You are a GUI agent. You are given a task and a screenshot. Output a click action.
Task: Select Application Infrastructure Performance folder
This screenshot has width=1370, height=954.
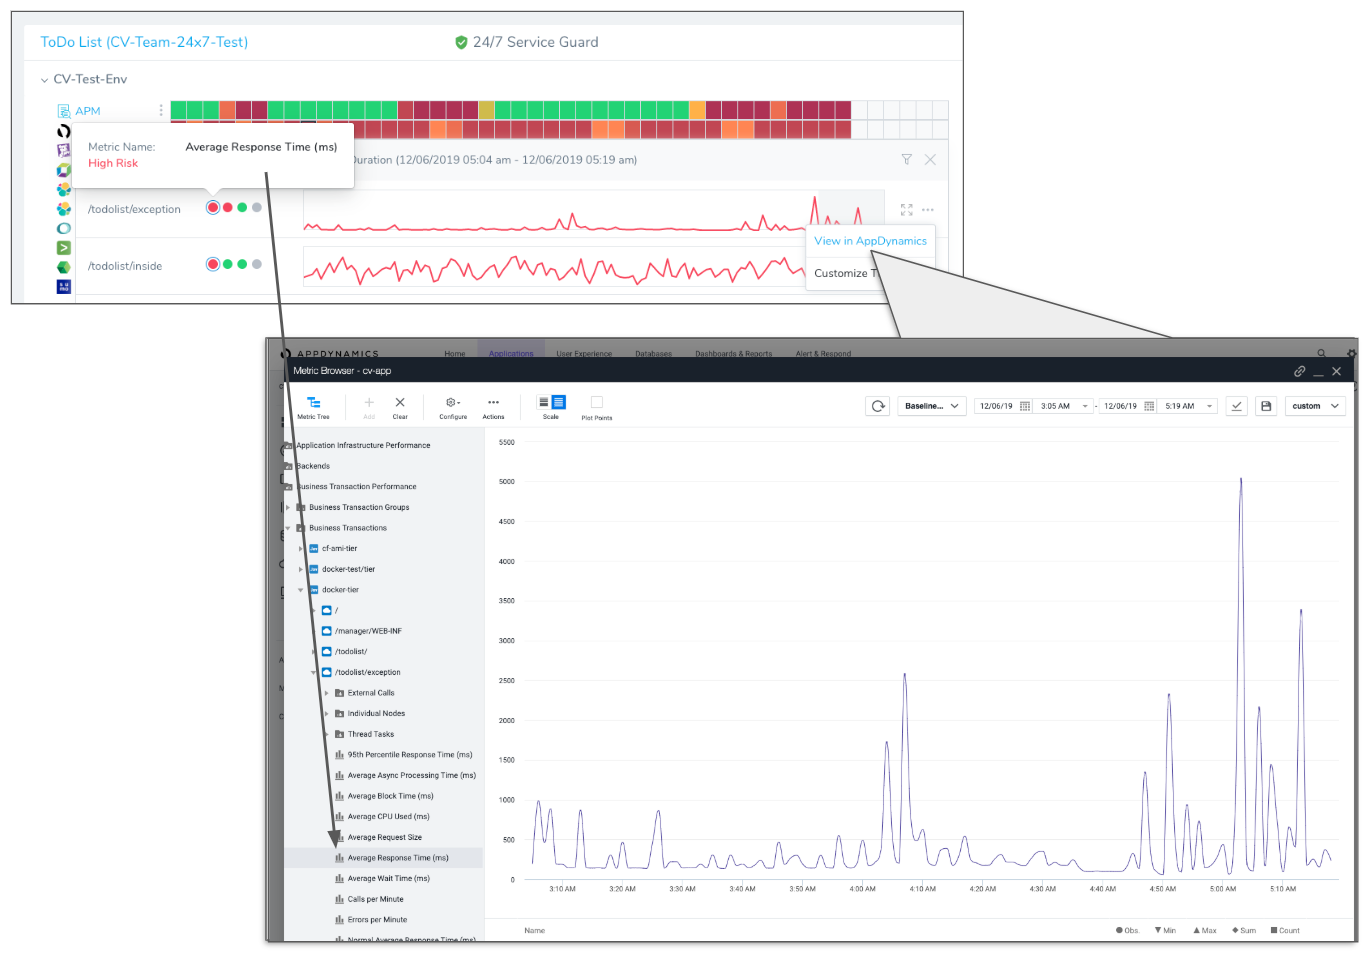[x=363, y=445]
